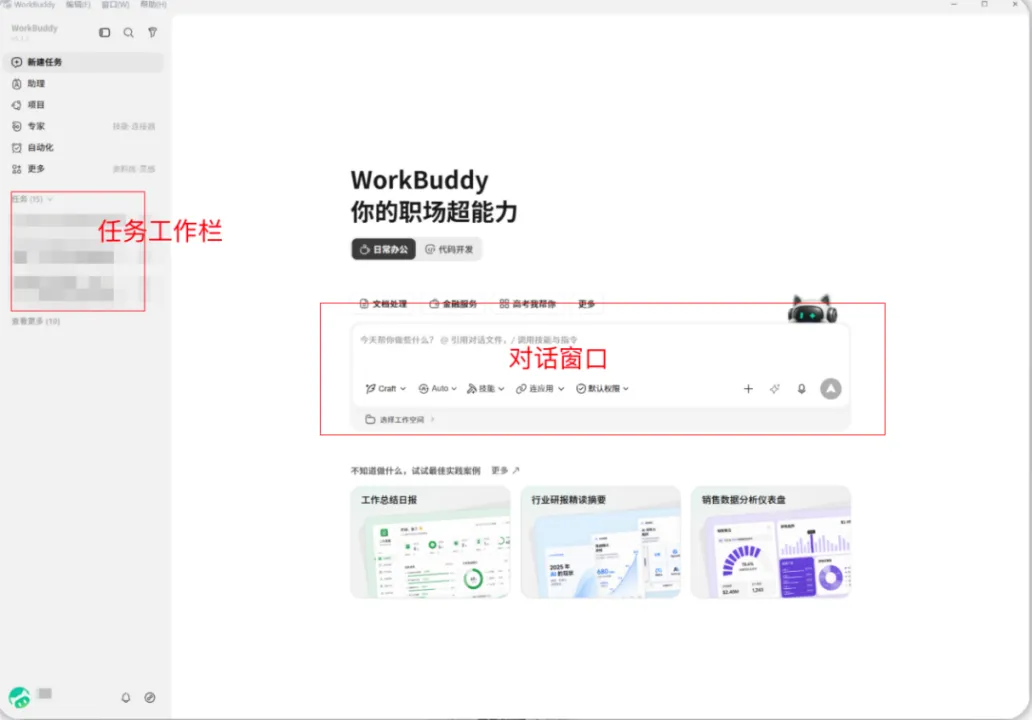Open the 行业研报精读摘要 example card

point(600,542)
